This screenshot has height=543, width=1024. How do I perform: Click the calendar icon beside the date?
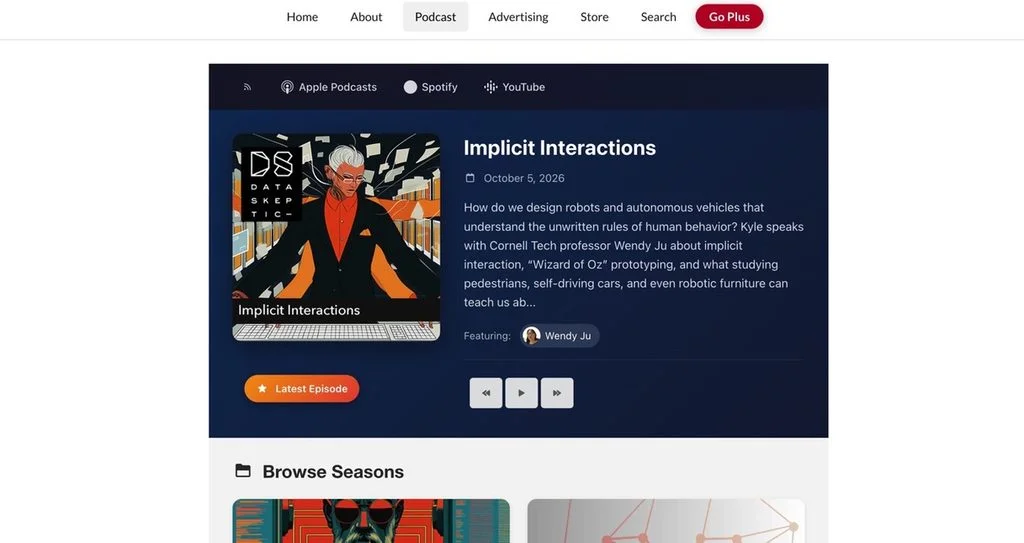point(470,178)
